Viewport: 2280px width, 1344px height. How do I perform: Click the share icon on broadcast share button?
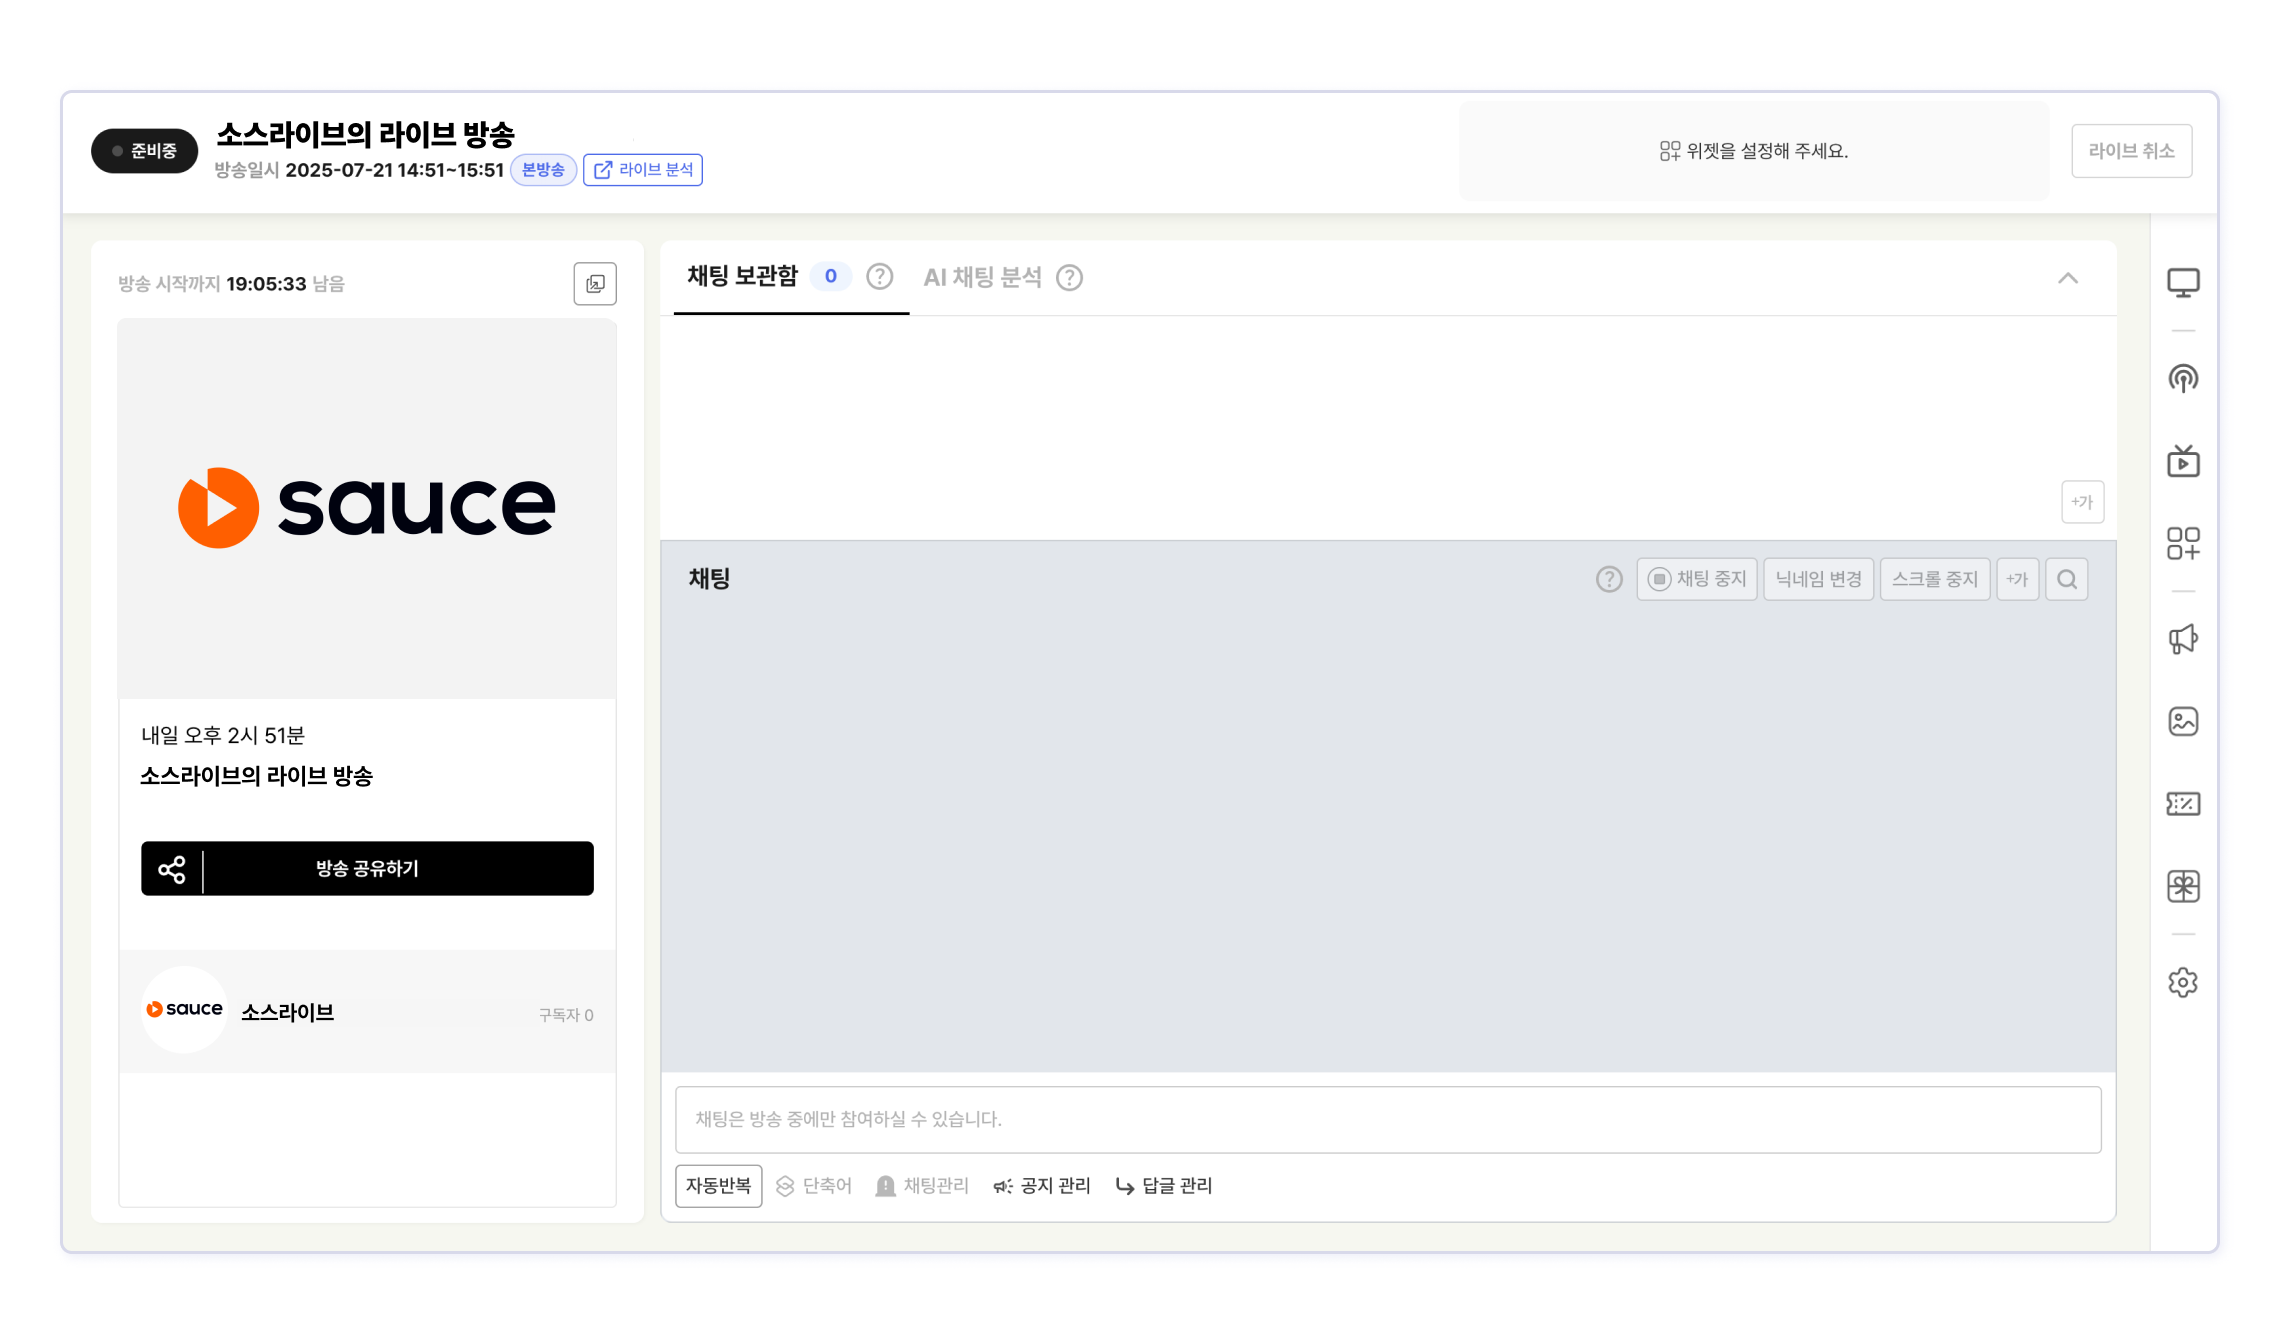coord(172,869)
